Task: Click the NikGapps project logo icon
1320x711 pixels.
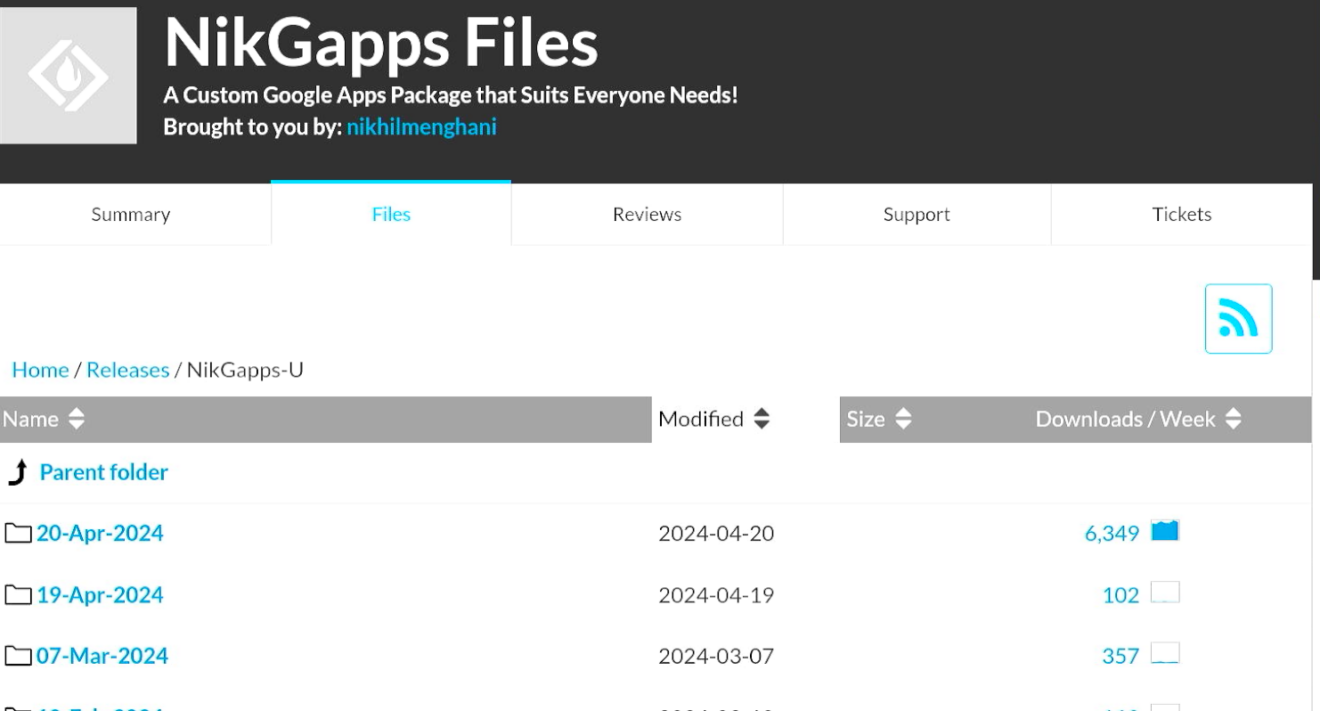Action: pyautogui.click(x=68, y=75)
